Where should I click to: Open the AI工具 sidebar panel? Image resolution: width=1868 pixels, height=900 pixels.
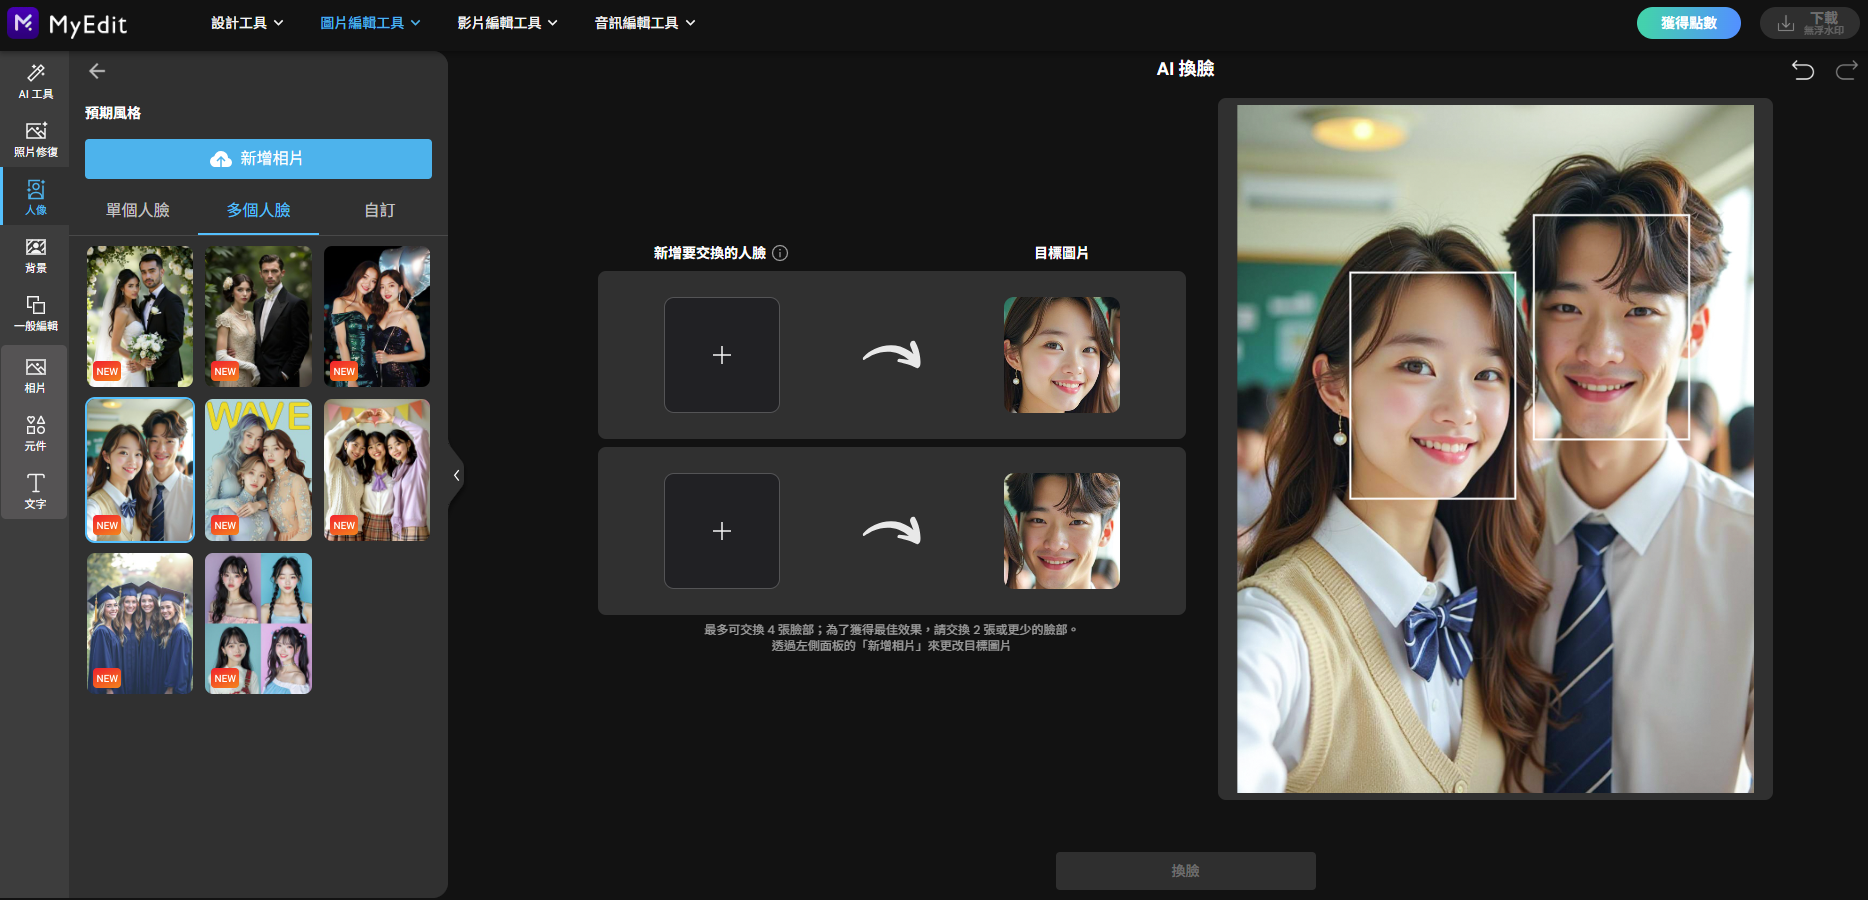point(35,81)
